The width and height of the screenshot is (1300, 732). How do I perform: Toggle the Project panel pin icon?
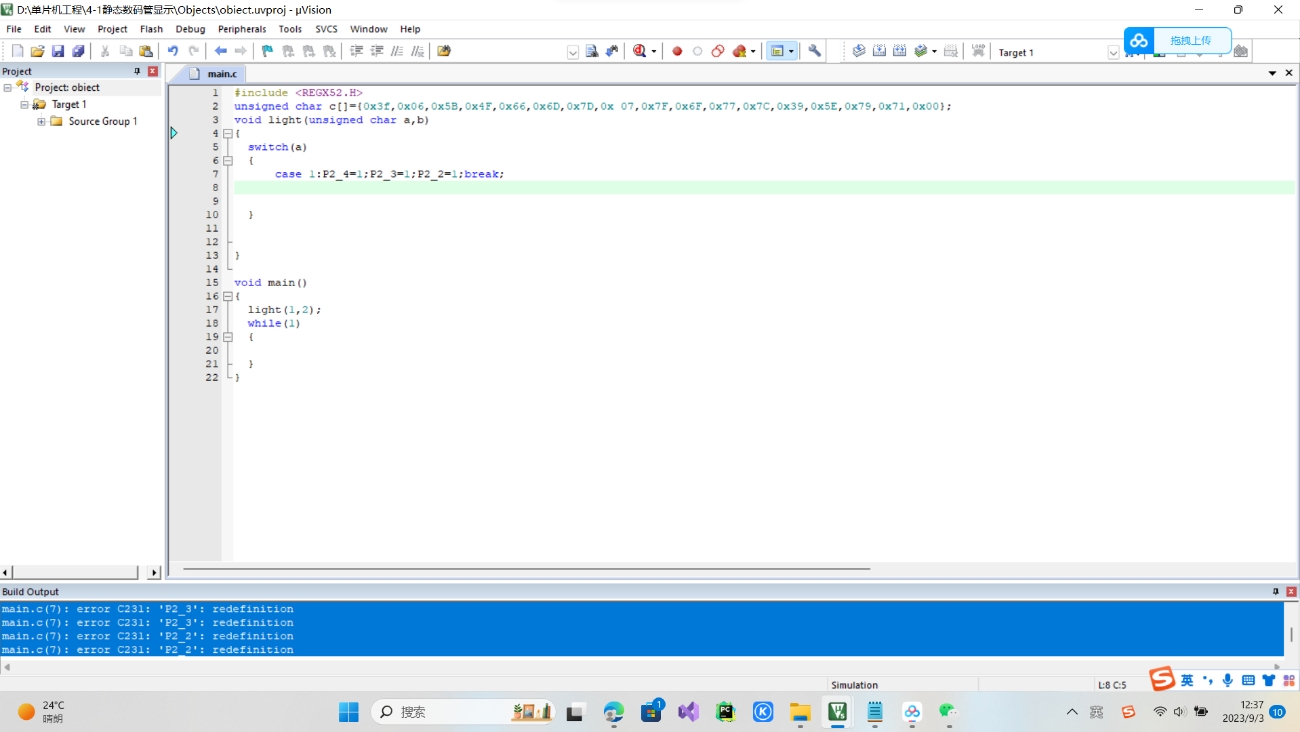pyautogui.click(x=138, y=71)
